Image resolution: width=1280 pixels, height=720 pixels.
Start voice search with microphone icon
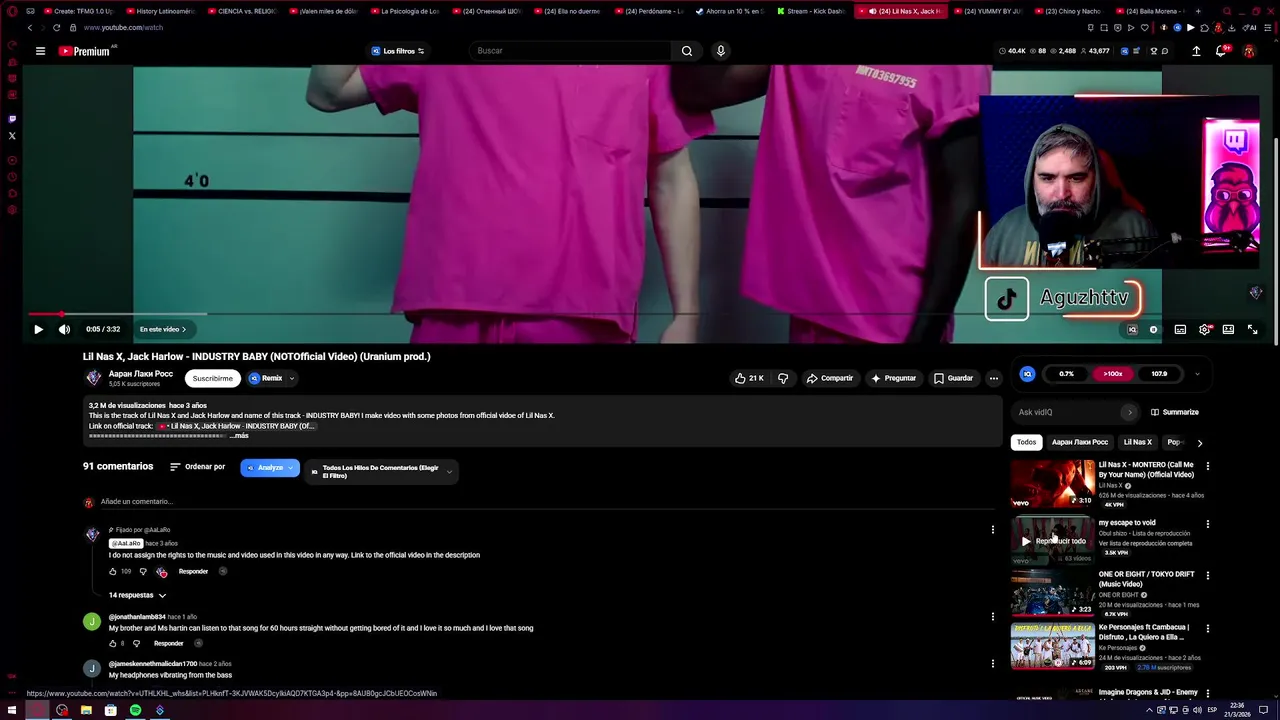pyautogui.click(x=720, y=51)
